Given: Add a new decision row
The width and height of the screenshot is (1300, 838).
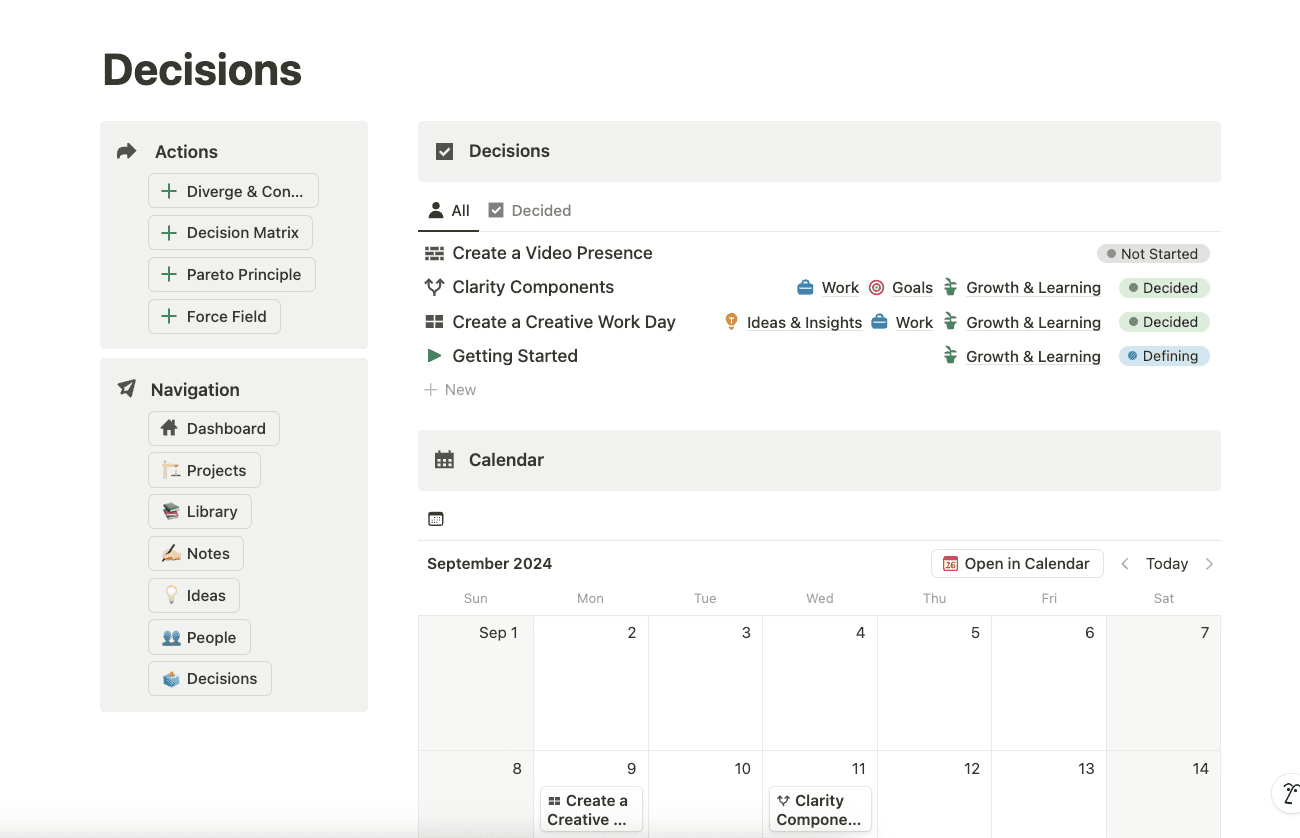Looking at the screenshot, I should 450,390.
